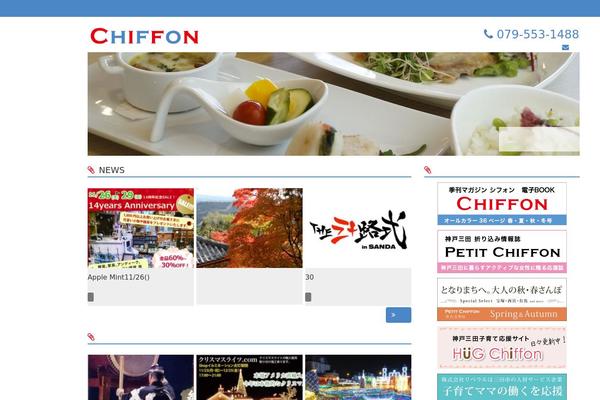Viewport: 600px width, 400px height.
Task: Click the Apple Mint11/26 news title
Action: (119, 277)
